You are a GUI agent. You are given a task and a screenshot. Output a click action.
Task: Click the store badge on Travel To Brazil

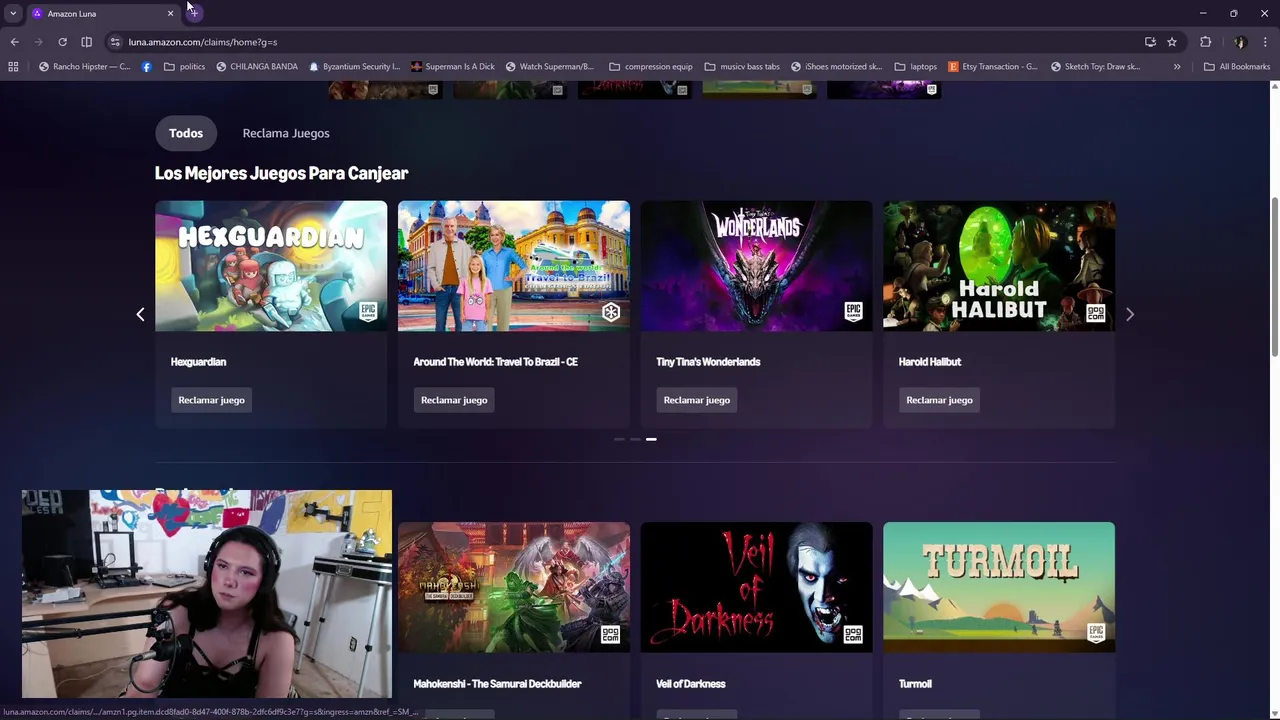click(x=611, y=312)
